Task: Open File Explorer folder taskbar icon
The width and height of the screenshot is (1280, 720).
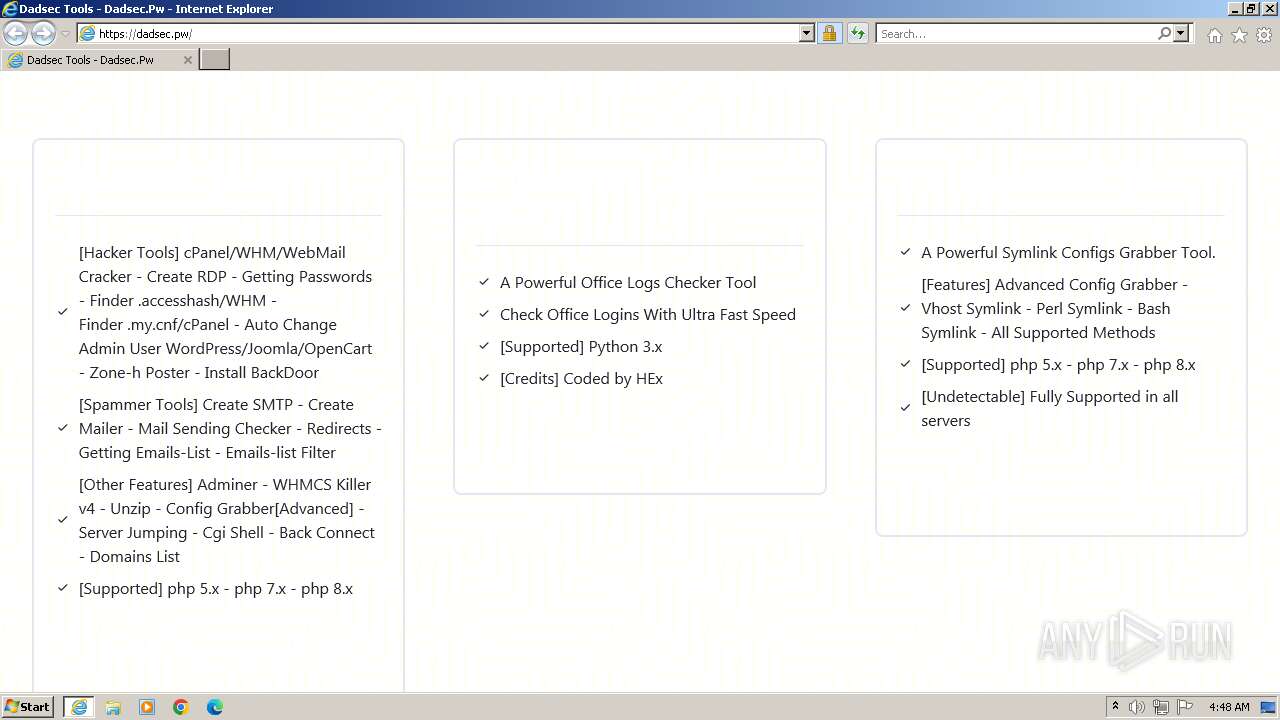Action: coord(113,707)
